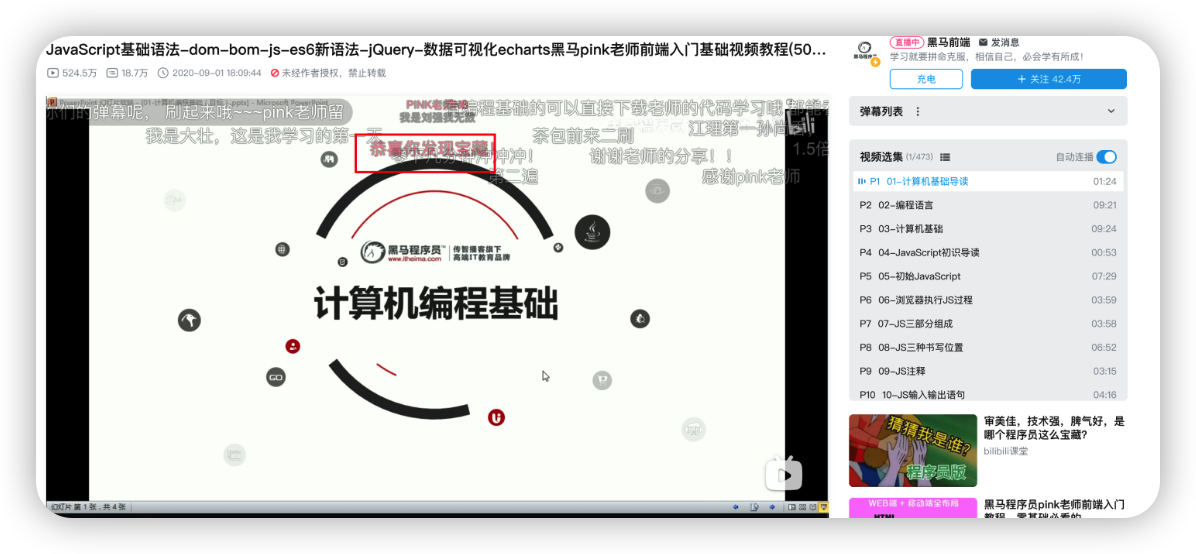The width and height of the screenshot is (1196, 554).
Task: Click the 充电 button
Action: click(926, 79)
